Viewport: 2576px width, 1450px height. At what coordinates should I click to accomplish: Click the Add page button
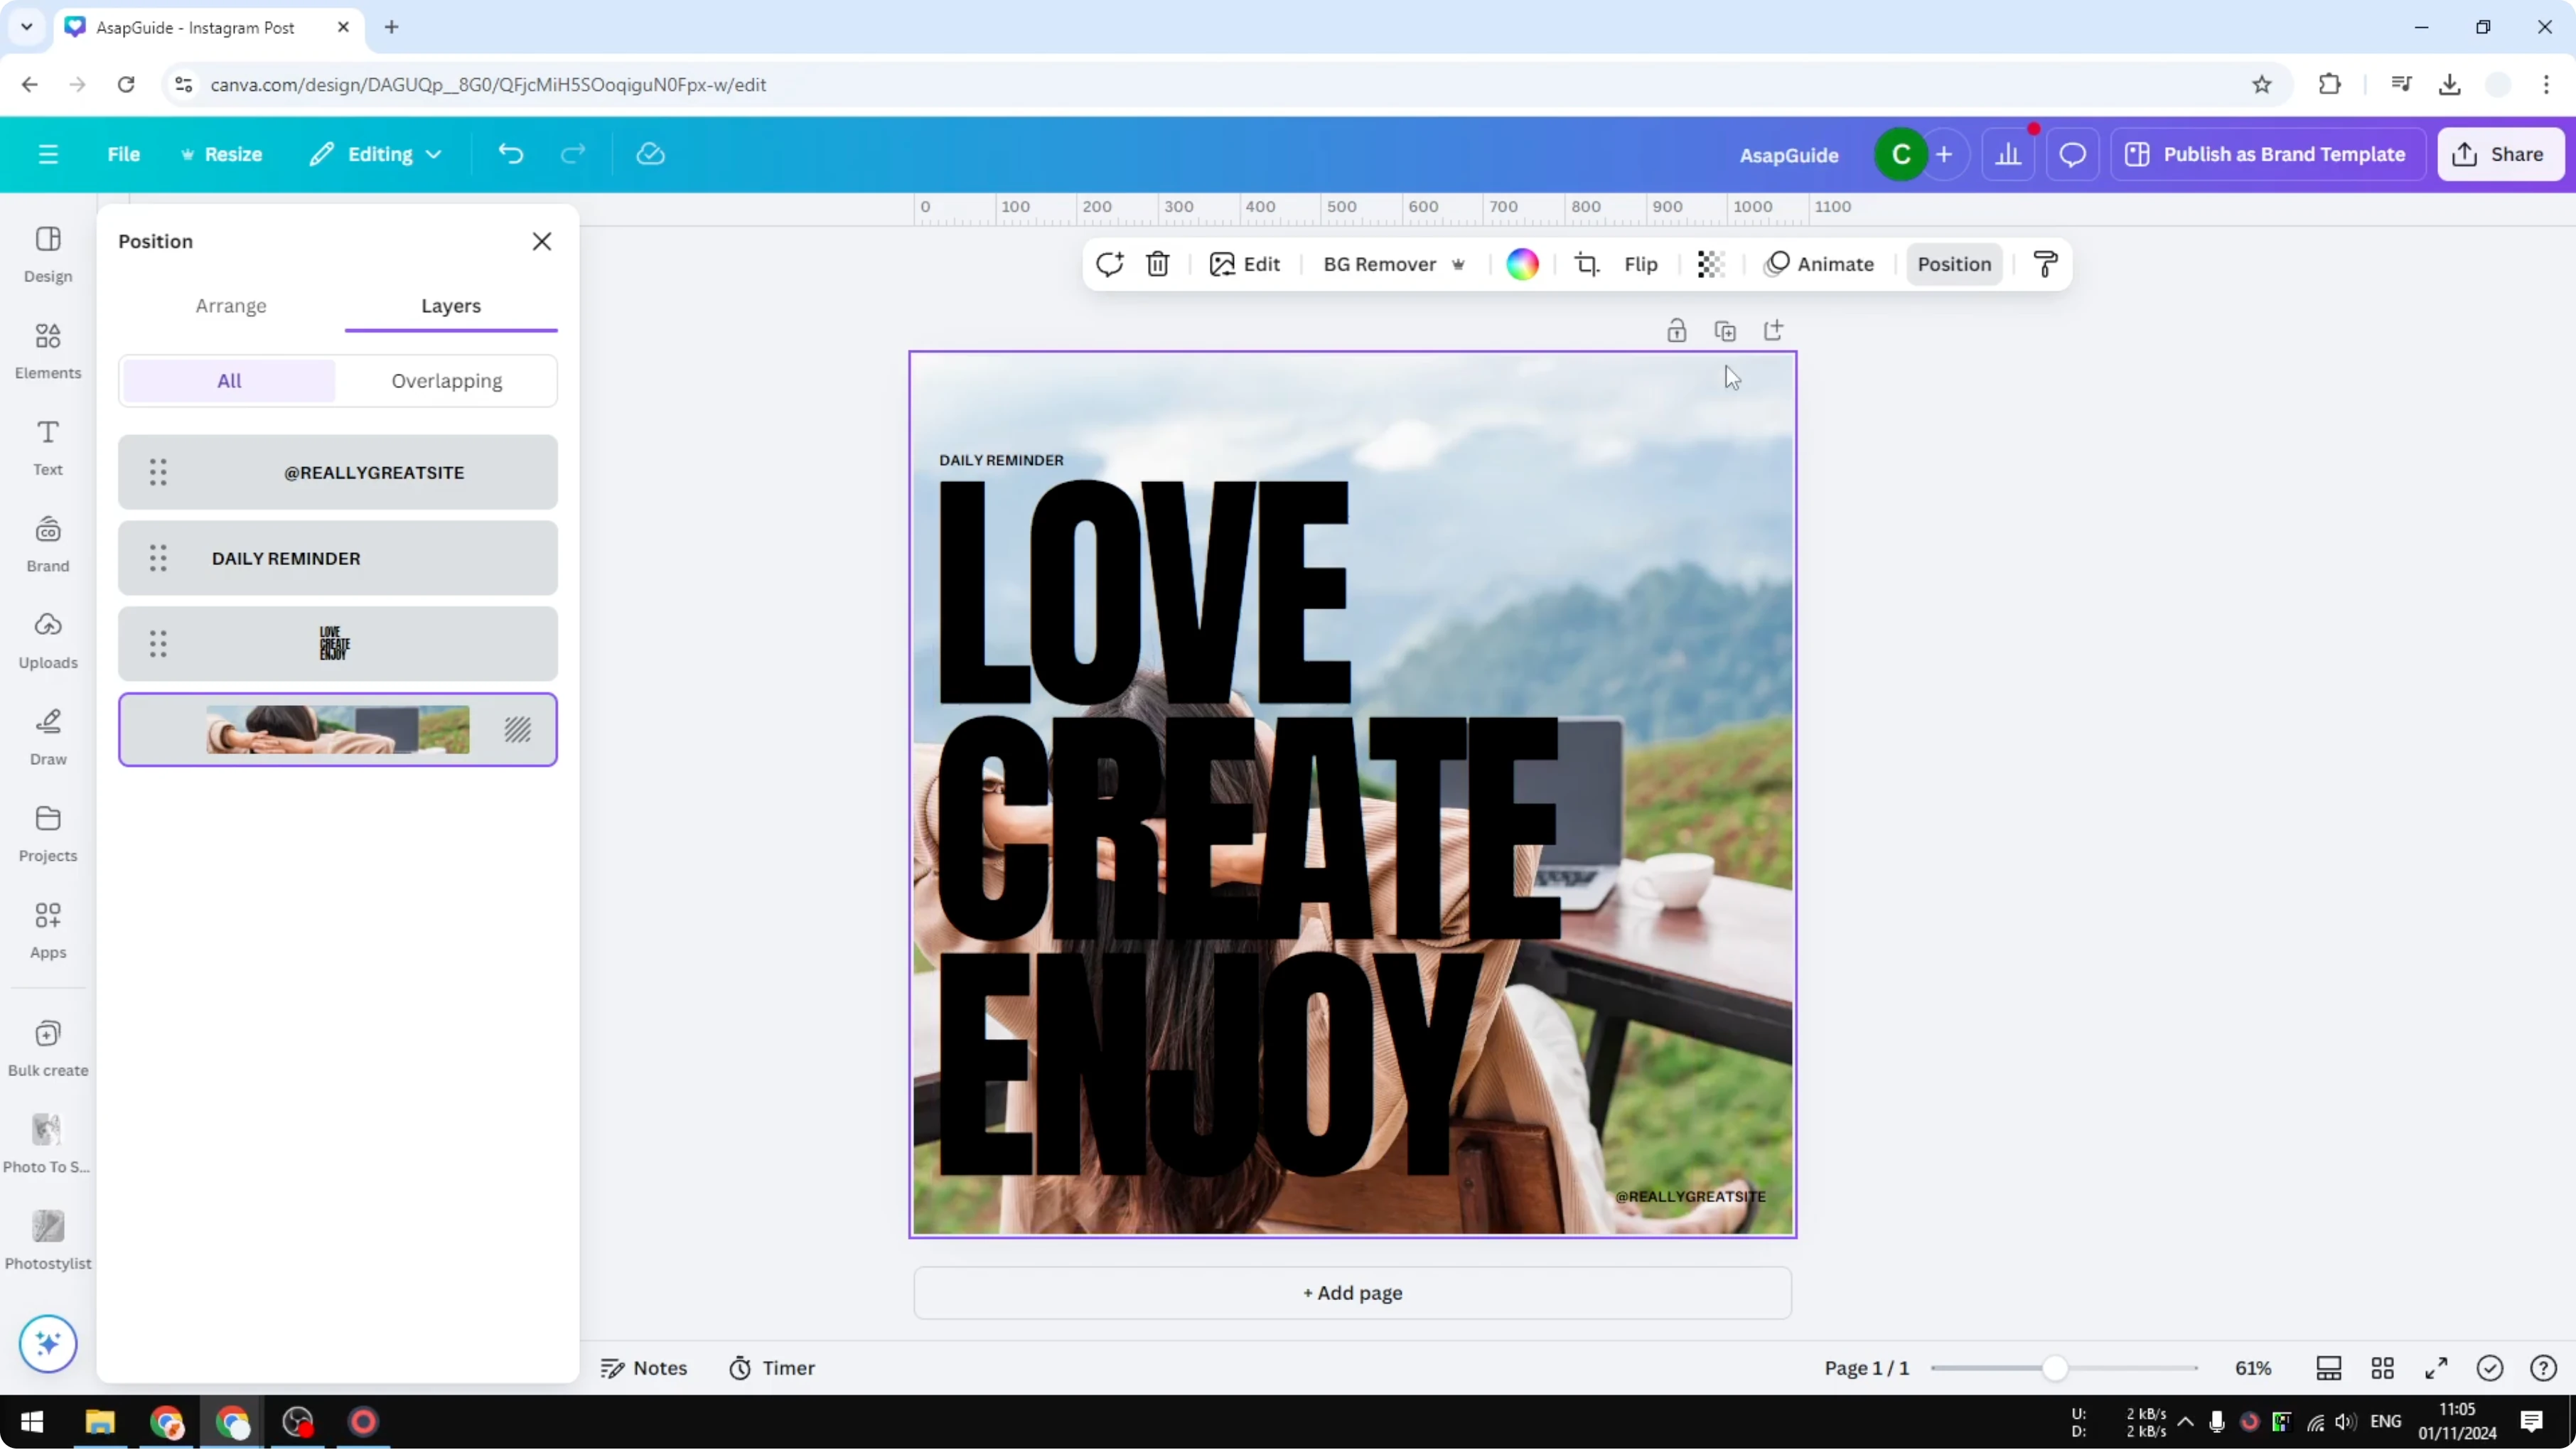click(x=1352, y=1292)
